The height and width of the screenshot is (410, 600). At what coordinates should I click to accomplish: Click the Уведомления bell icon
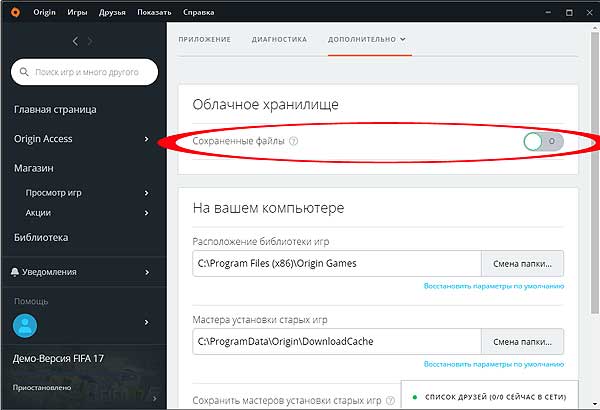point(15,272)
